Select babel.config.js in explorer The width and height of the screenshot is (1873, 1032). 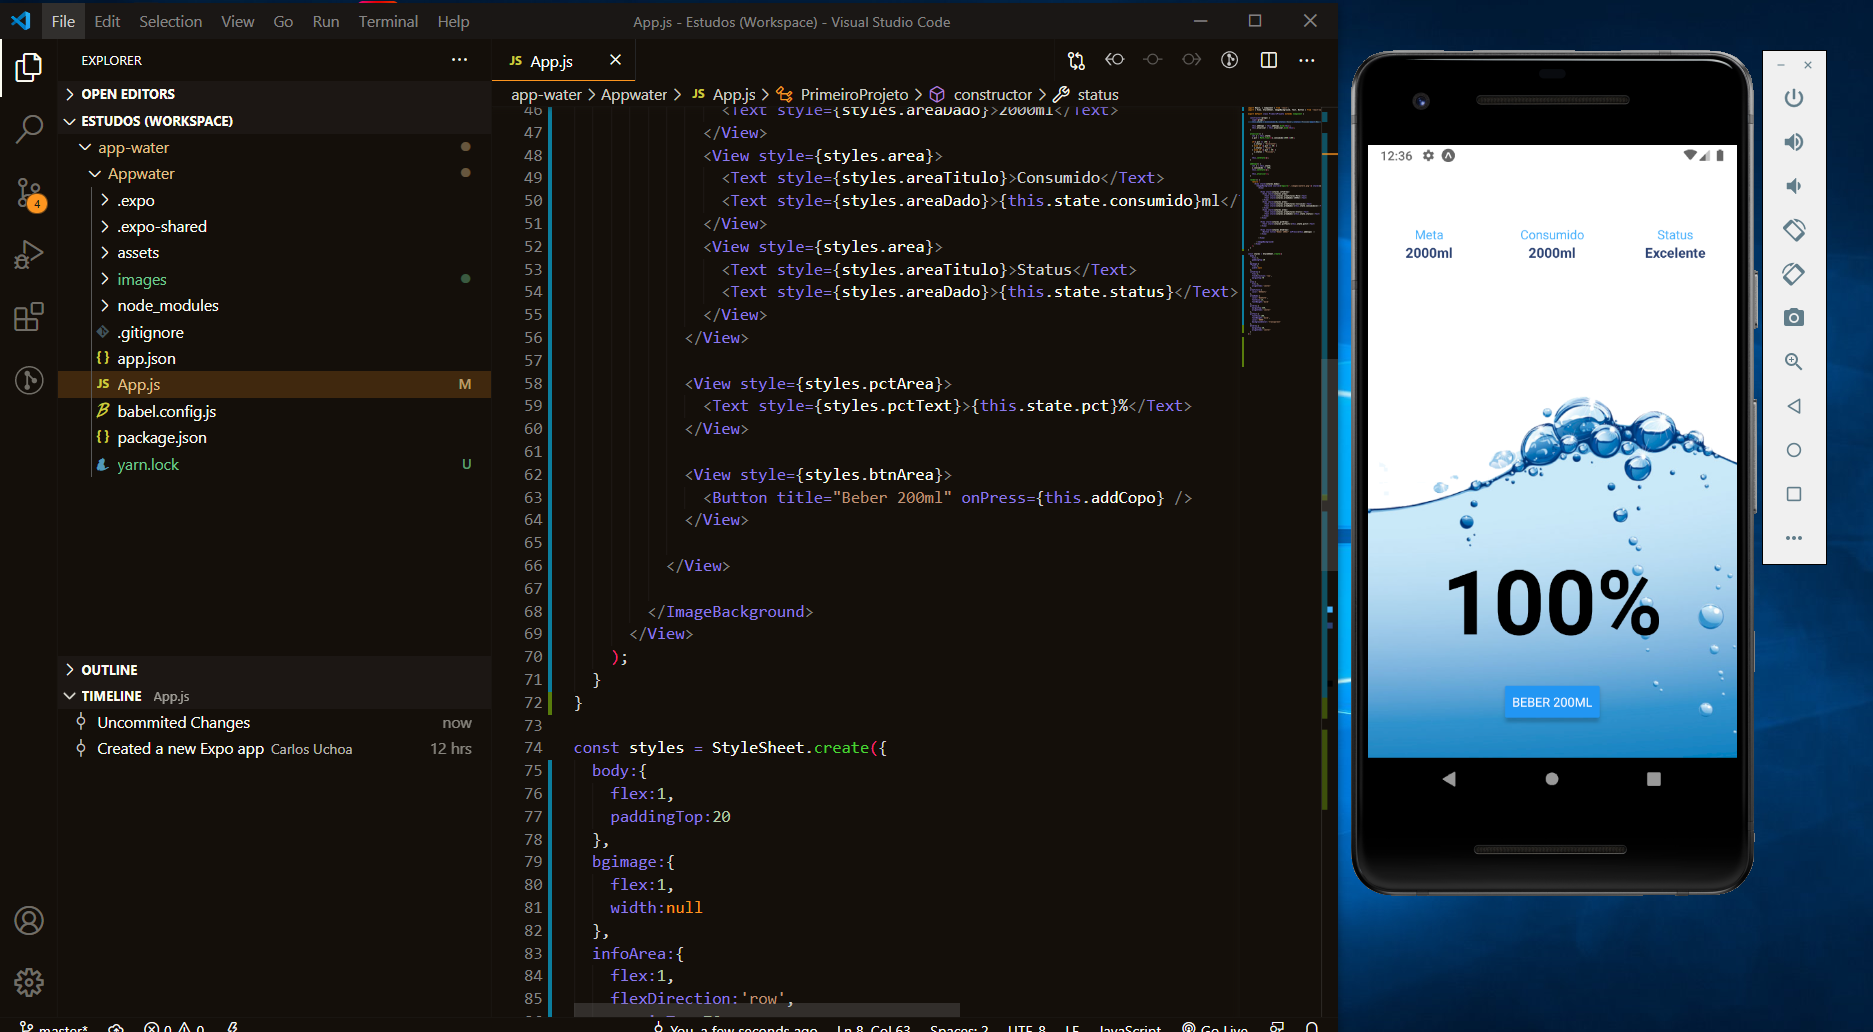click(275, 412)
